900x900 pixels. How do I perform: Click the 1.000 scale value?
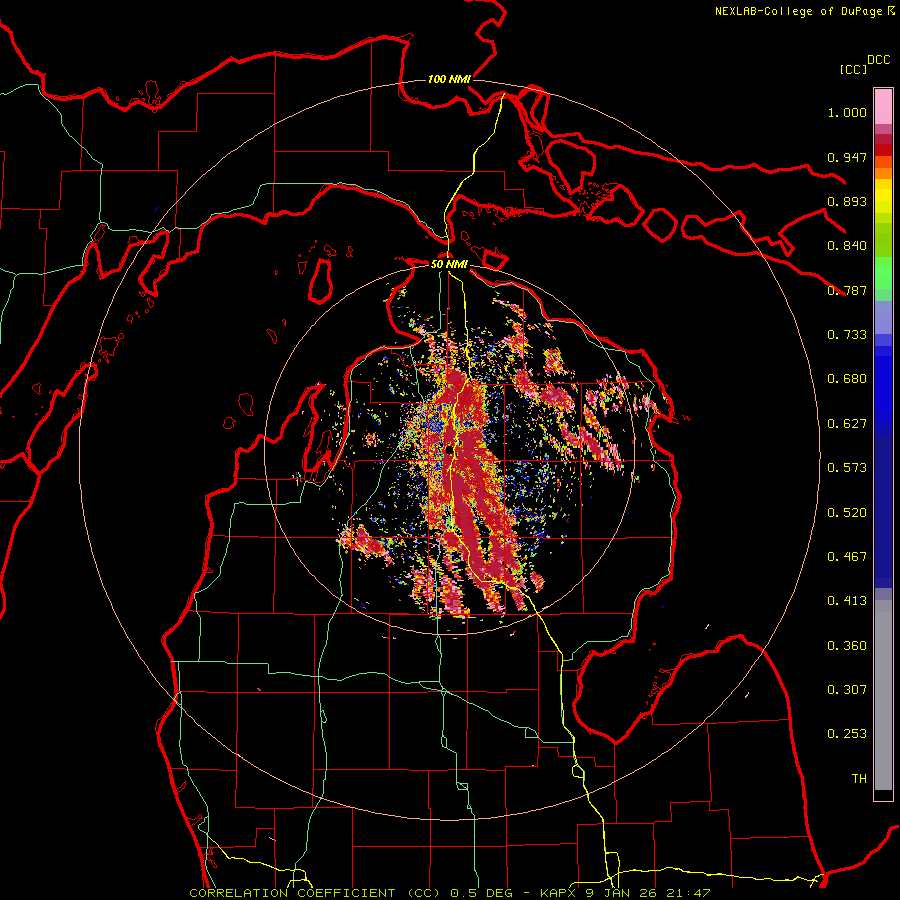click(x=847, y=112)
